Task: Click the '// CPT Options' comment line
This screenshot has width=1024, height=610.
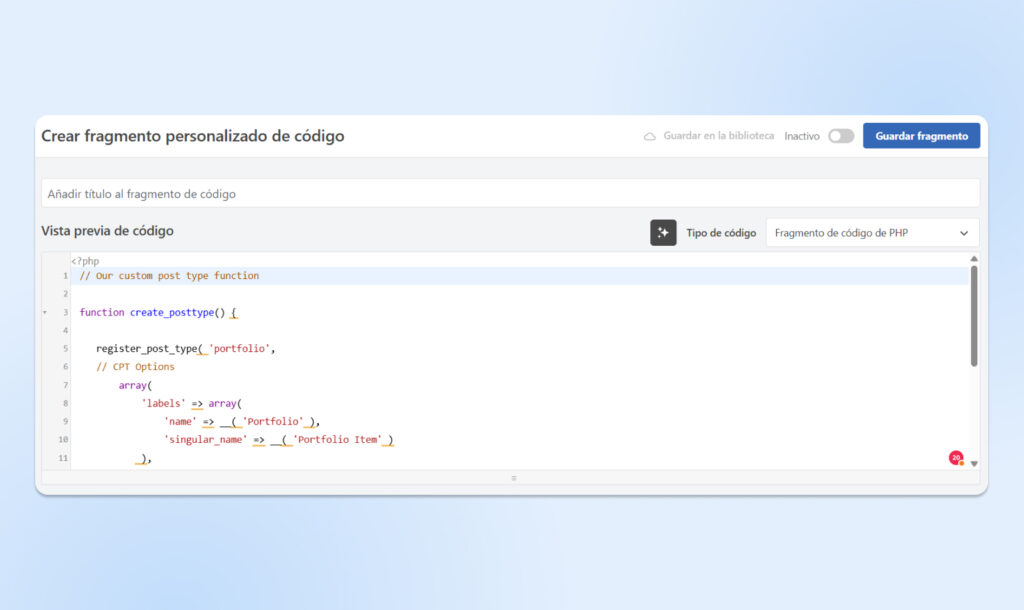Action: [135, 367]
